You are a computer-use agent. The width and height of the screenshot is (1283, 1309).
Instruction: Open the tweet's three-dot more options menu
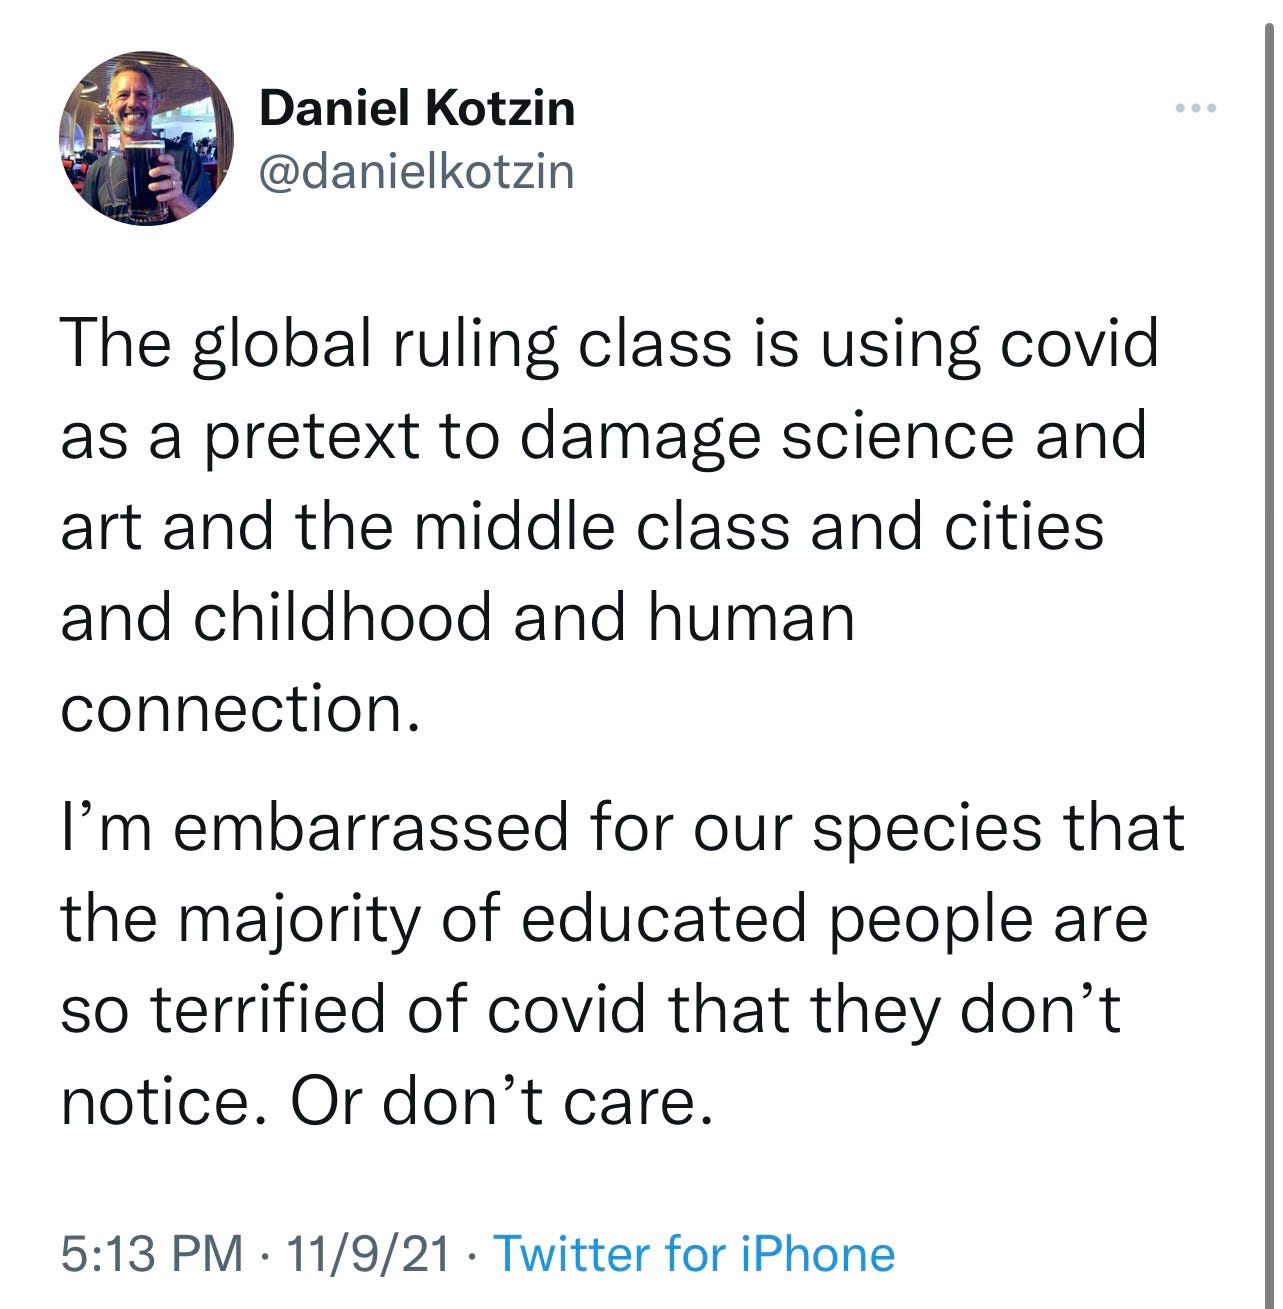pos(1196,108)
